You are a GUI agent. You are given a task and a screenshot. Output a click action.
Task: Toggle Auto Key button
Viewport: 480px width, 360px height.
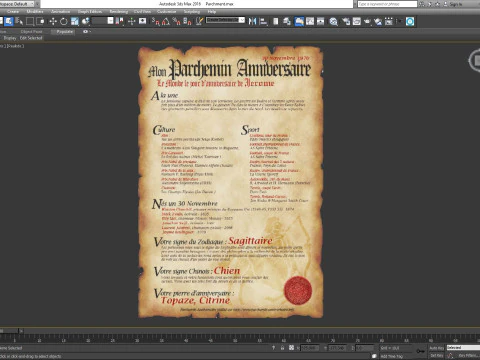point(436,348)
